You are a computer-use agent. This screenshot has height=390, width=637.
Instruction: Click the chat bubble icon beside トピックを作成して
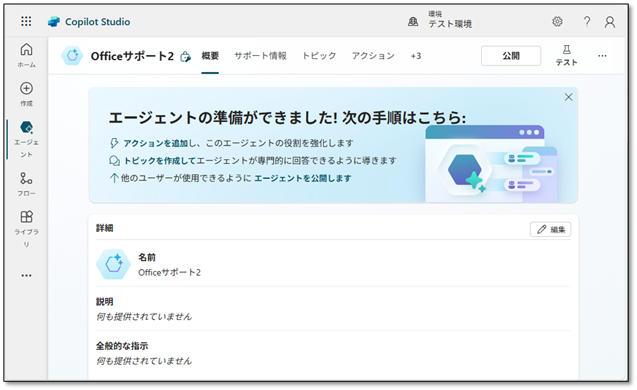point(114,161)
